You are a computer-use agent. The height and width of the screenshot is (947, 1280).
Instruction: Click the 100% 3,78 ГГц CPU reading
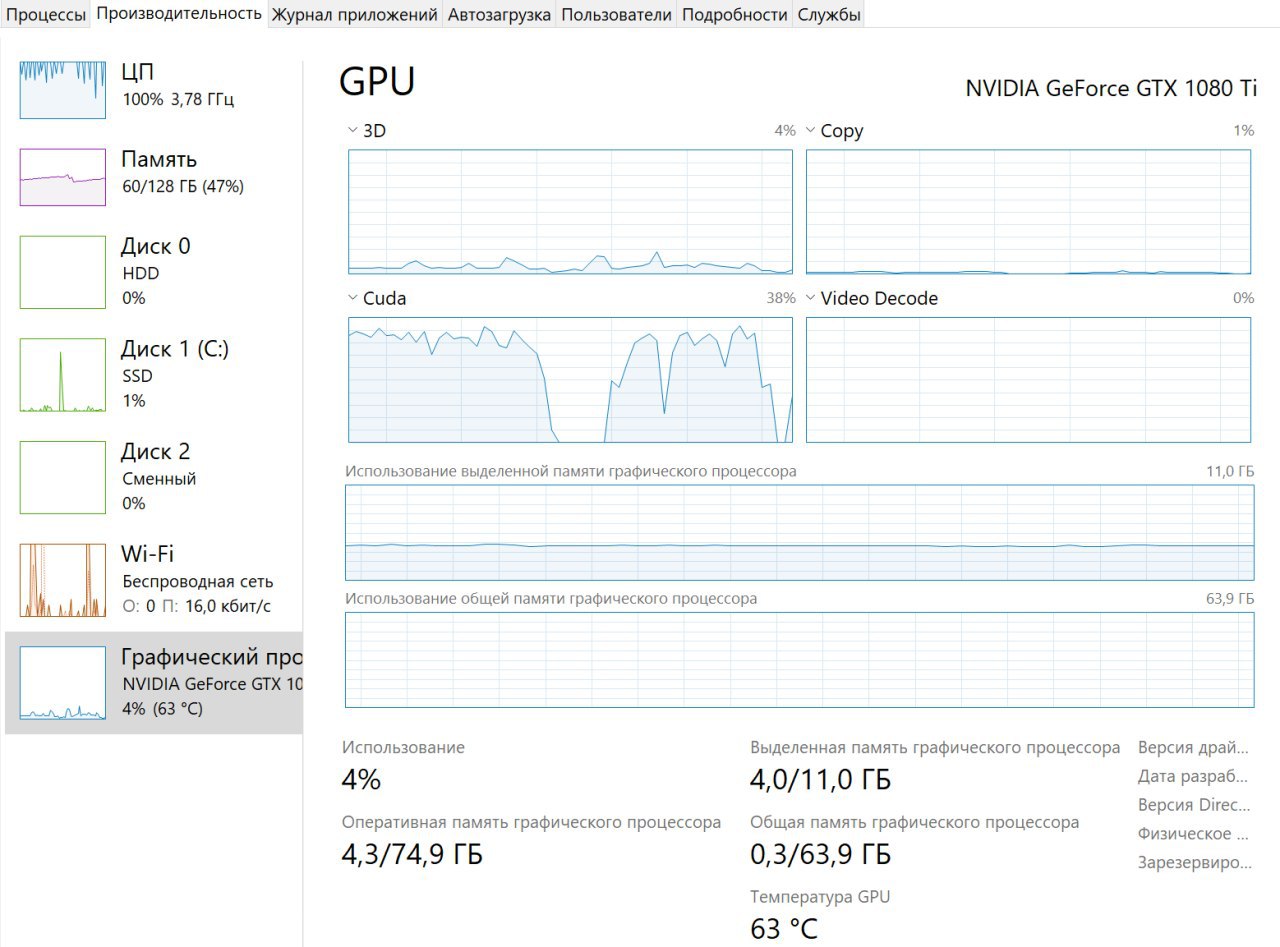click(179, 100)
